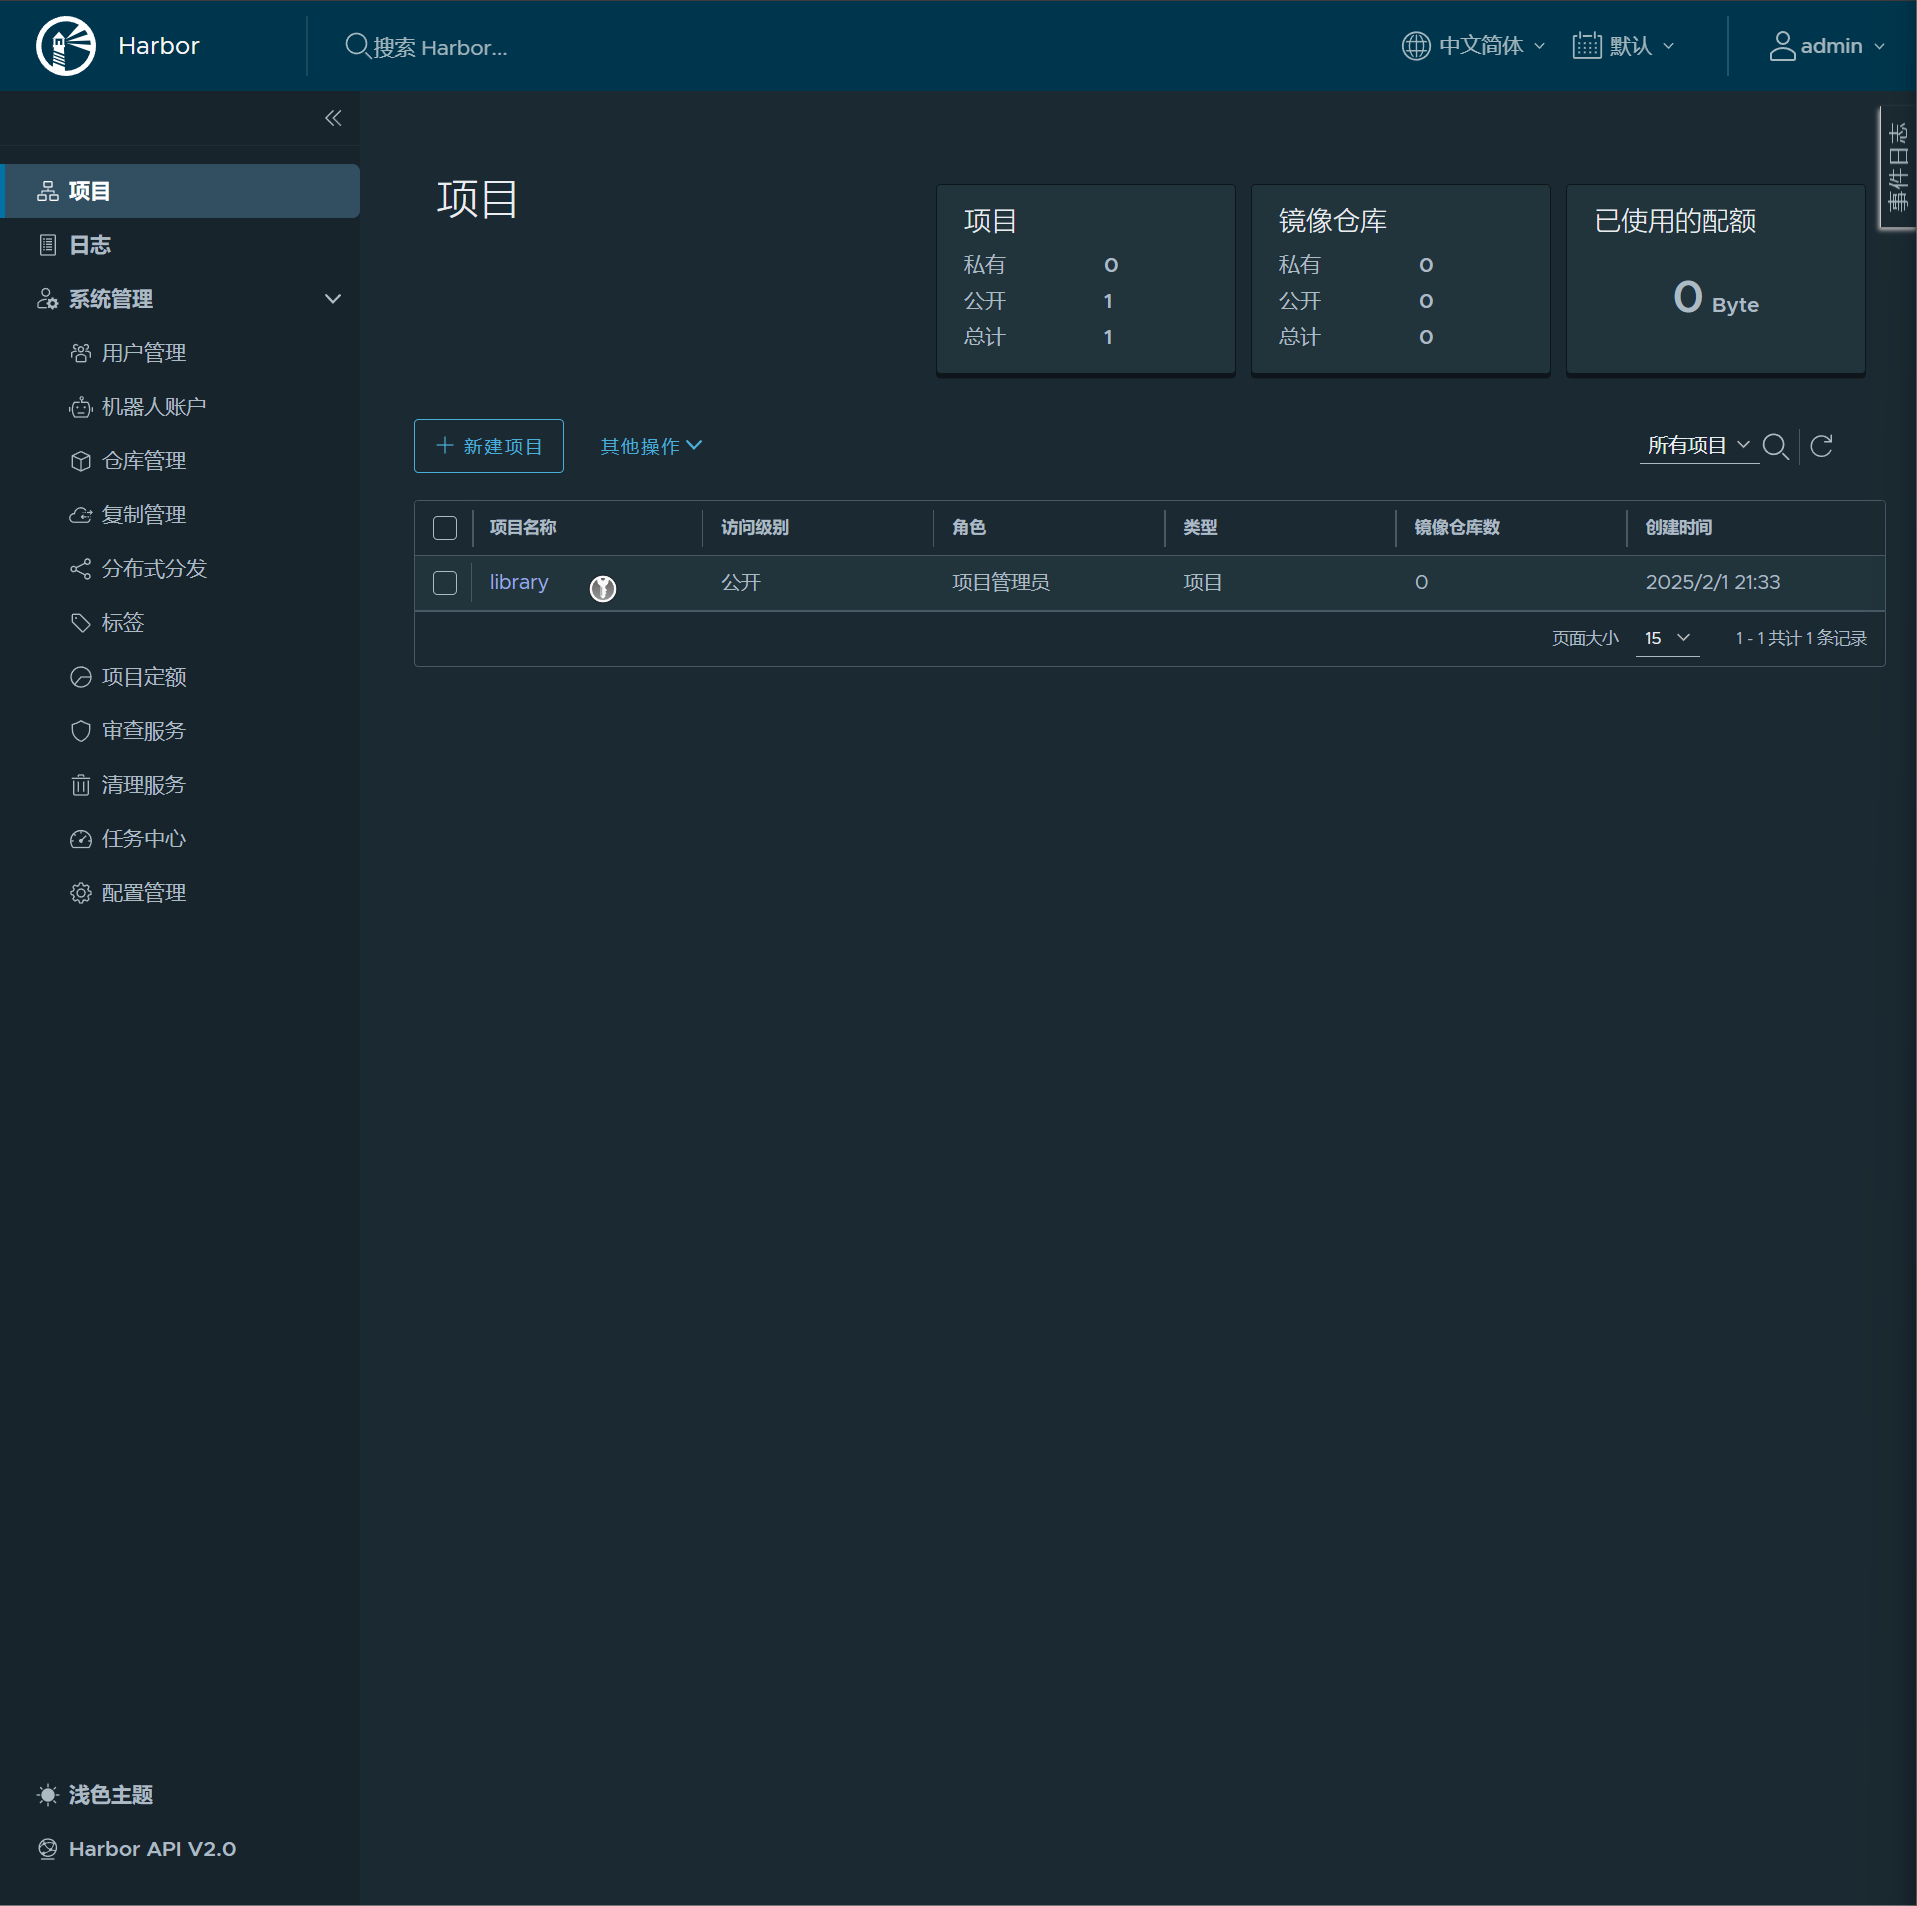Viewport: 1917px width, 1906px height.
Task: Sort by 访问级别 column header
Action: 755,528
